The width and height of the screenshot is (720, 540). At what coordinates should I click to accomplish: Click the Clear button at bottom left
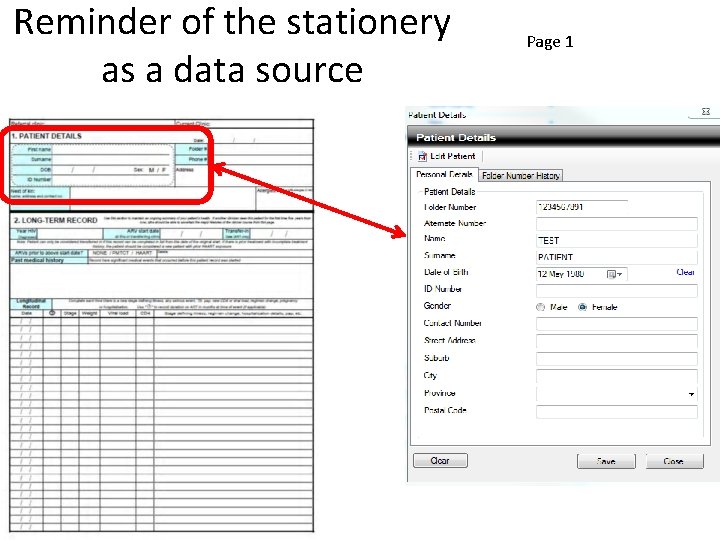pos(440,460)
